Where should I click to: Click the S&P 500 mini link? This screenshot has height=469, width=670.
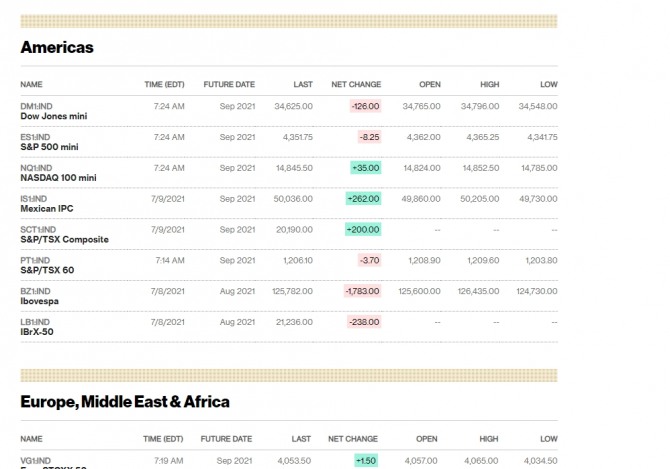pyautogui.click(x=49, y=147)
